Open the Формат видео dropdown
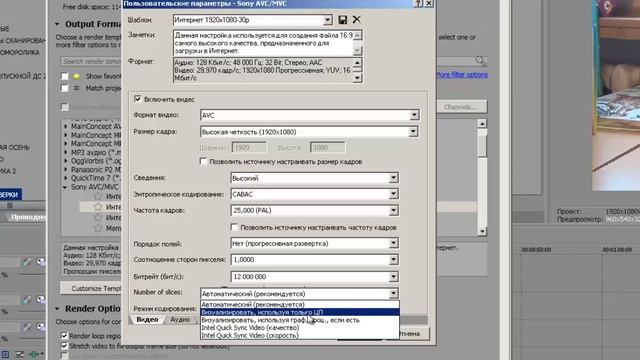The width and height of the screenshot is (640, 360). (414, 115)
